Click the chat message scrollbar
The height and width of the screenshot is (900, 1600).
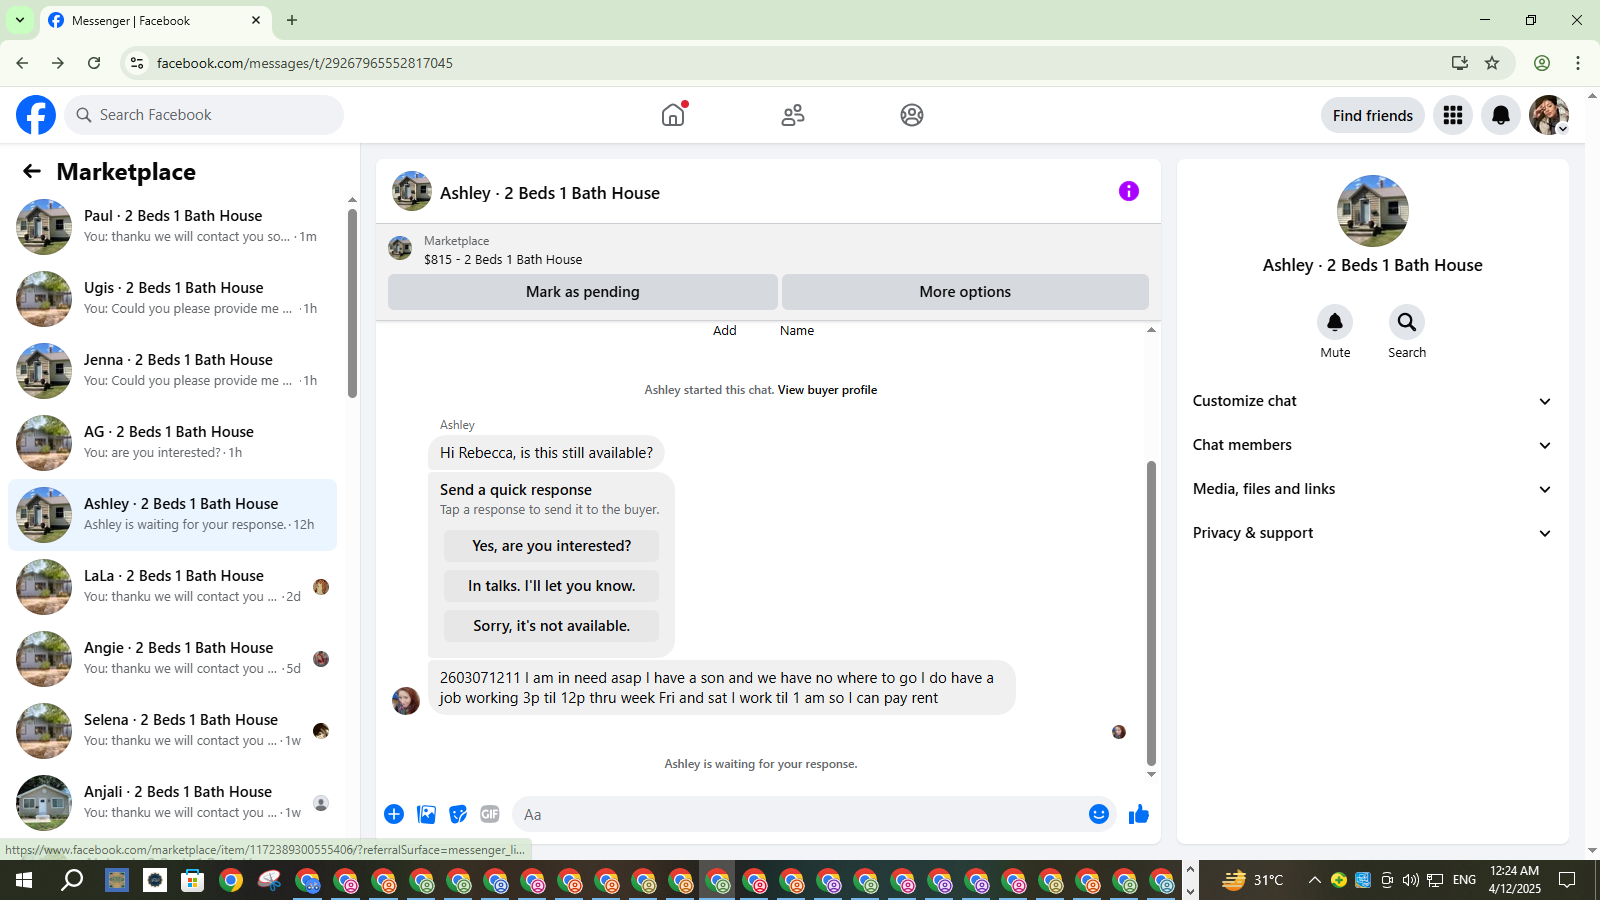pos(1151,612)
